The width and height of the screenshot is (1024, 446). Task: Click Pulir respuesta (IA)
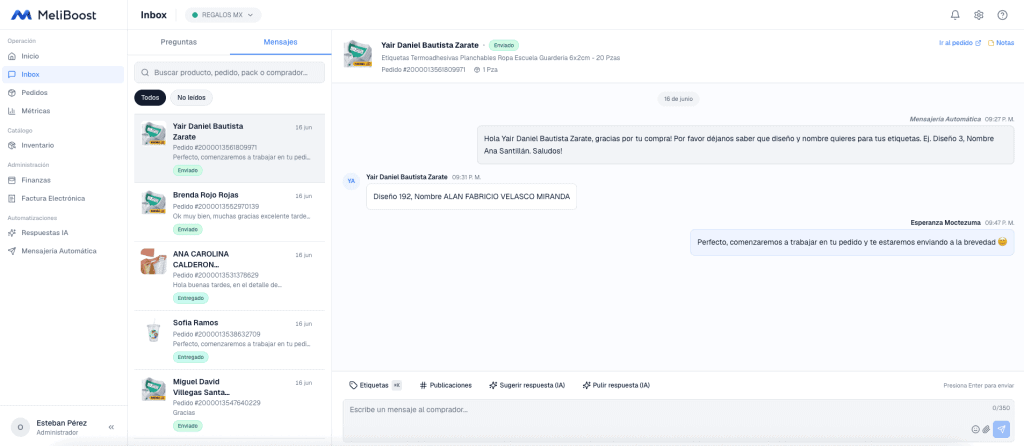(x=616, y=385)
